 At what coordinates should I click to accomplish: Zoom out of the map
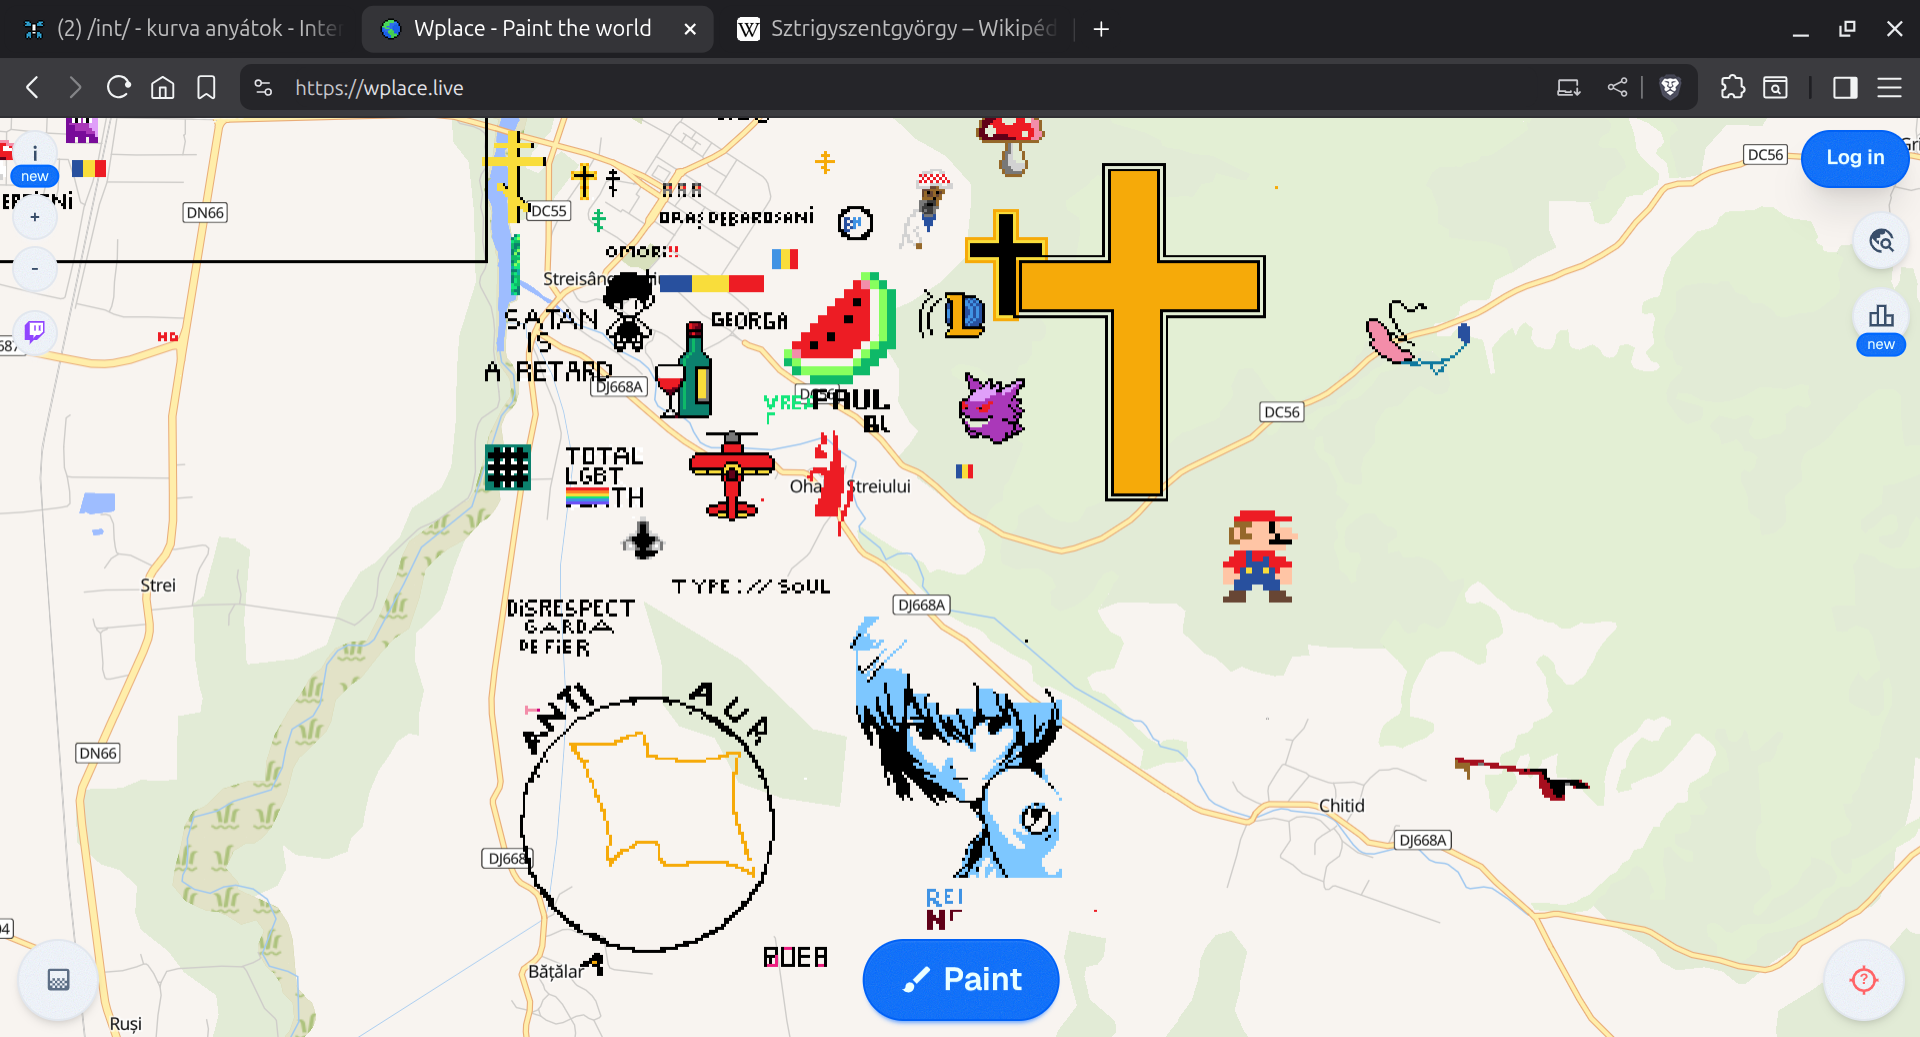click(x=35, y=269)
